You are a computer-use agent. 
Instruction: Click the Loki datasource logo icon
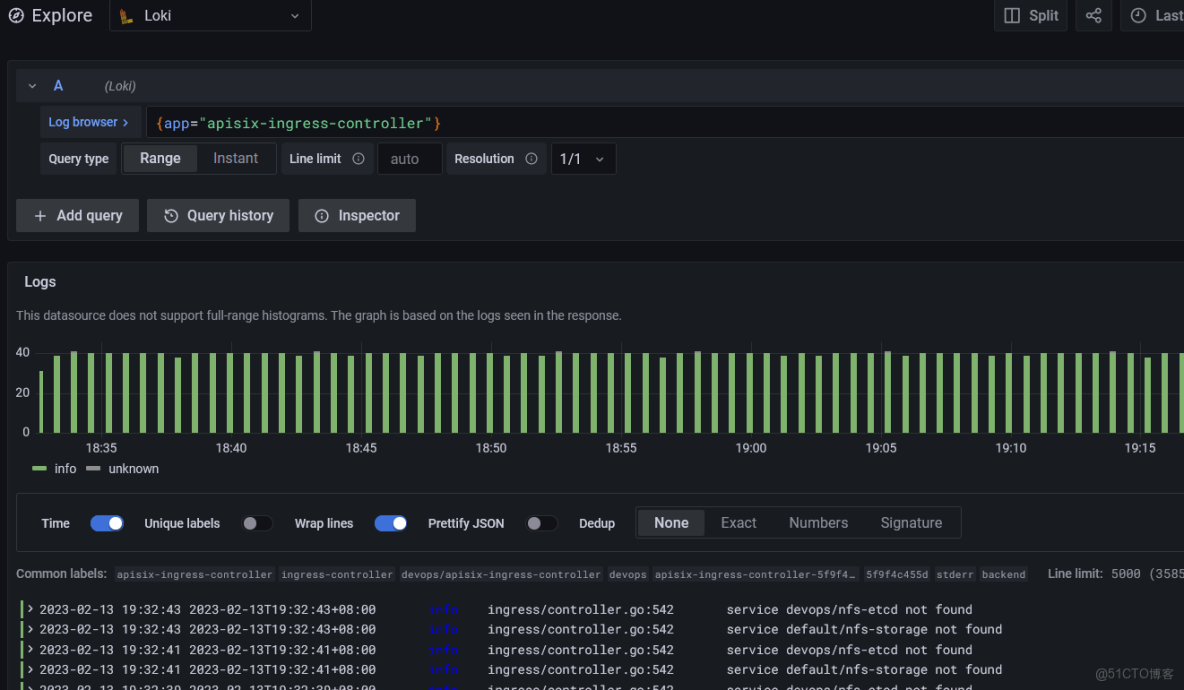(x=126, y=16)
